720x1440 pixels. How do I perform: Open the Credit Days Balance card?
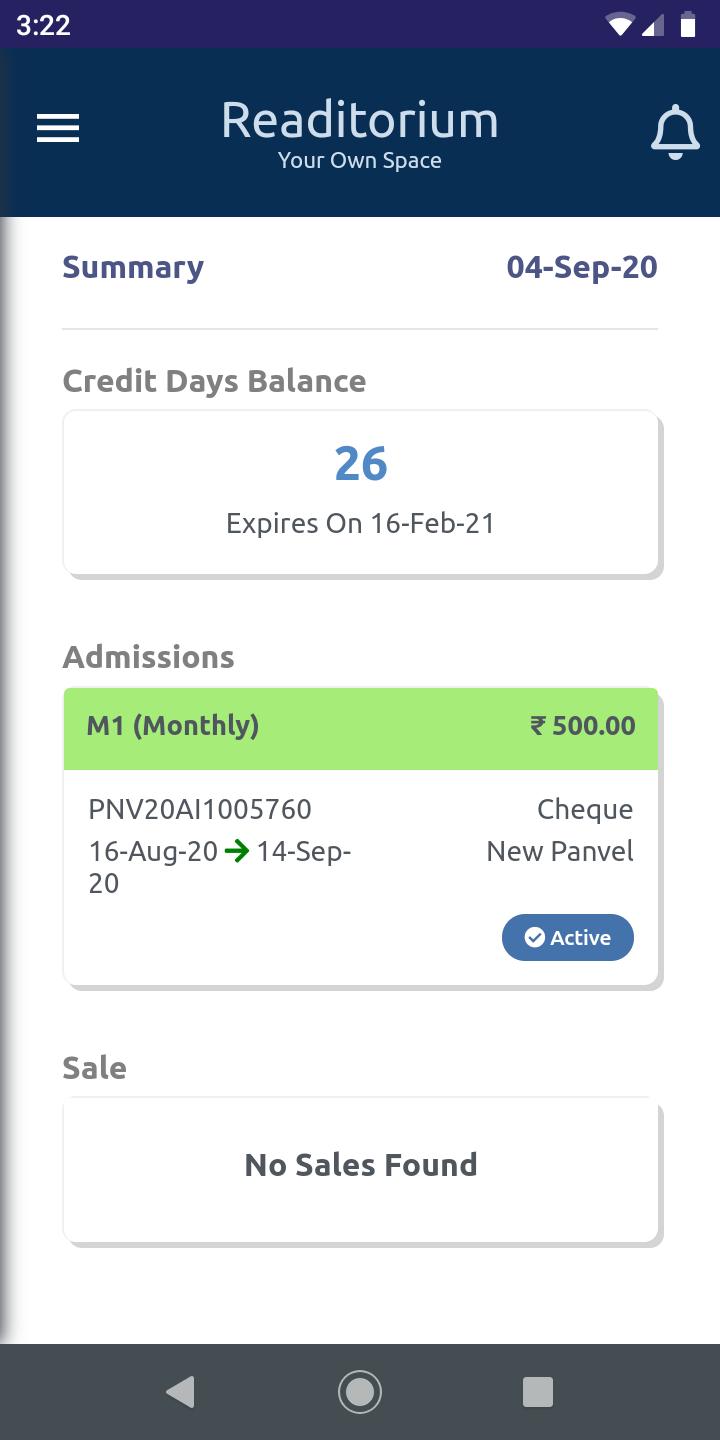click(x=361, y=492)
